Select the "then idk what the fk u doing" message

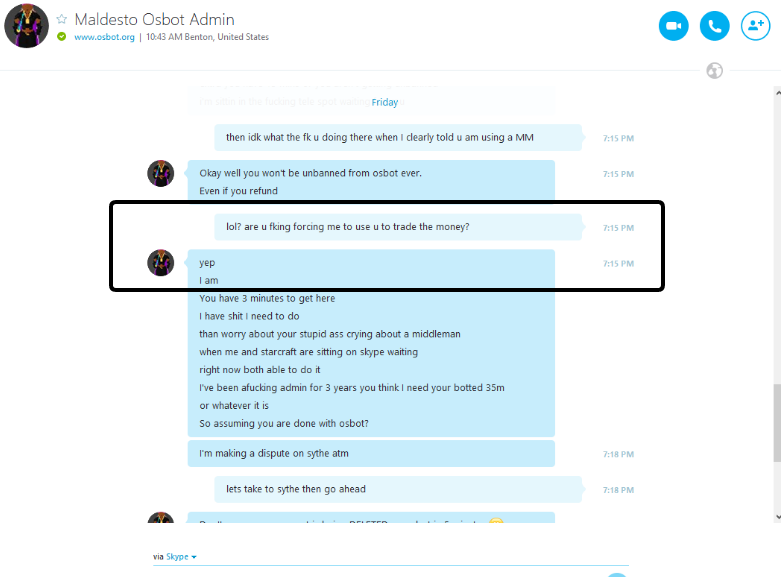click(398, 138)
